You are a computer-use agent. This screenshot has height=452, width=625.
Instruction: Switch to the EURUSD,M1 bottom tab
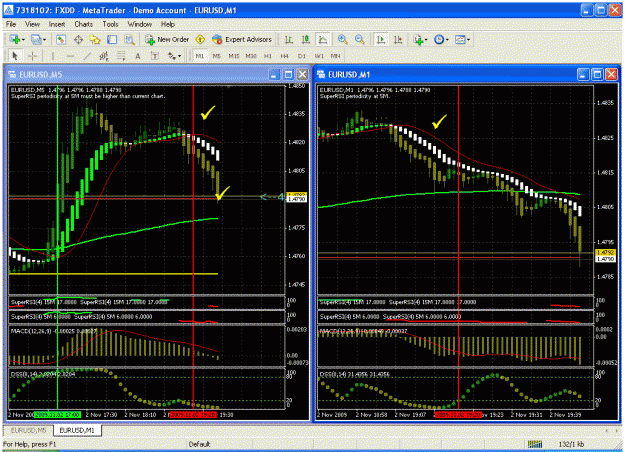(77, 430)
